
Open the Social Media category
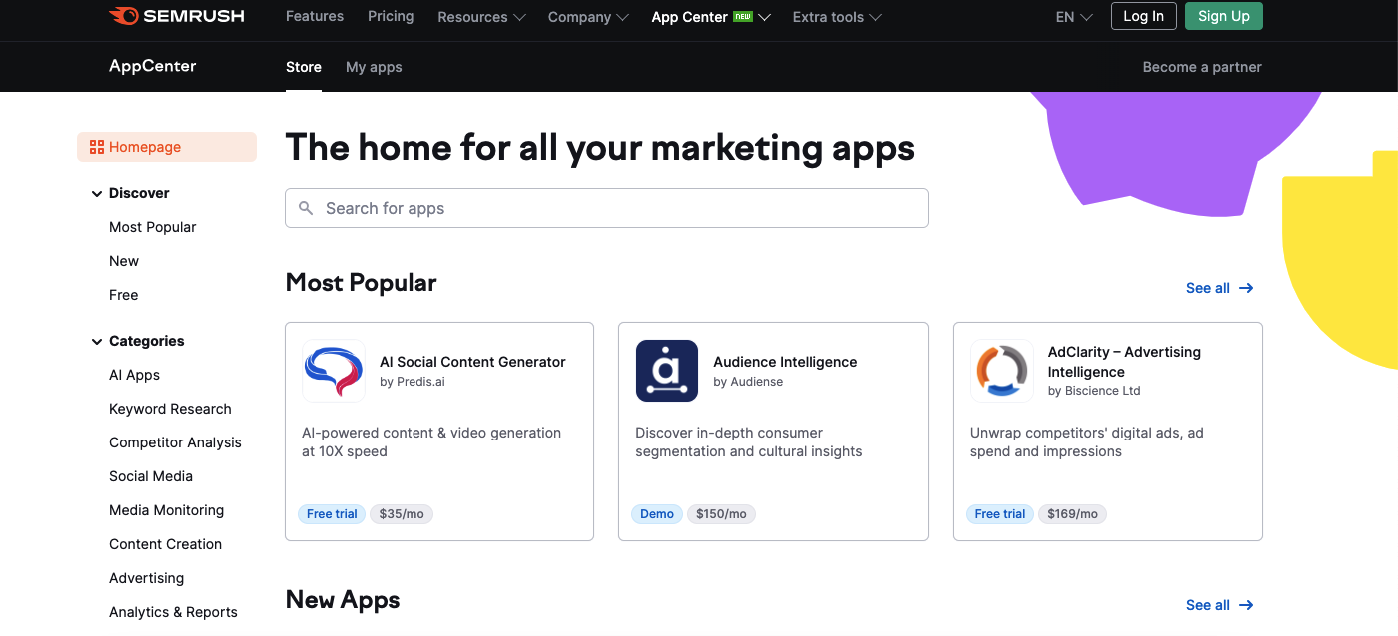click(151, 476)
